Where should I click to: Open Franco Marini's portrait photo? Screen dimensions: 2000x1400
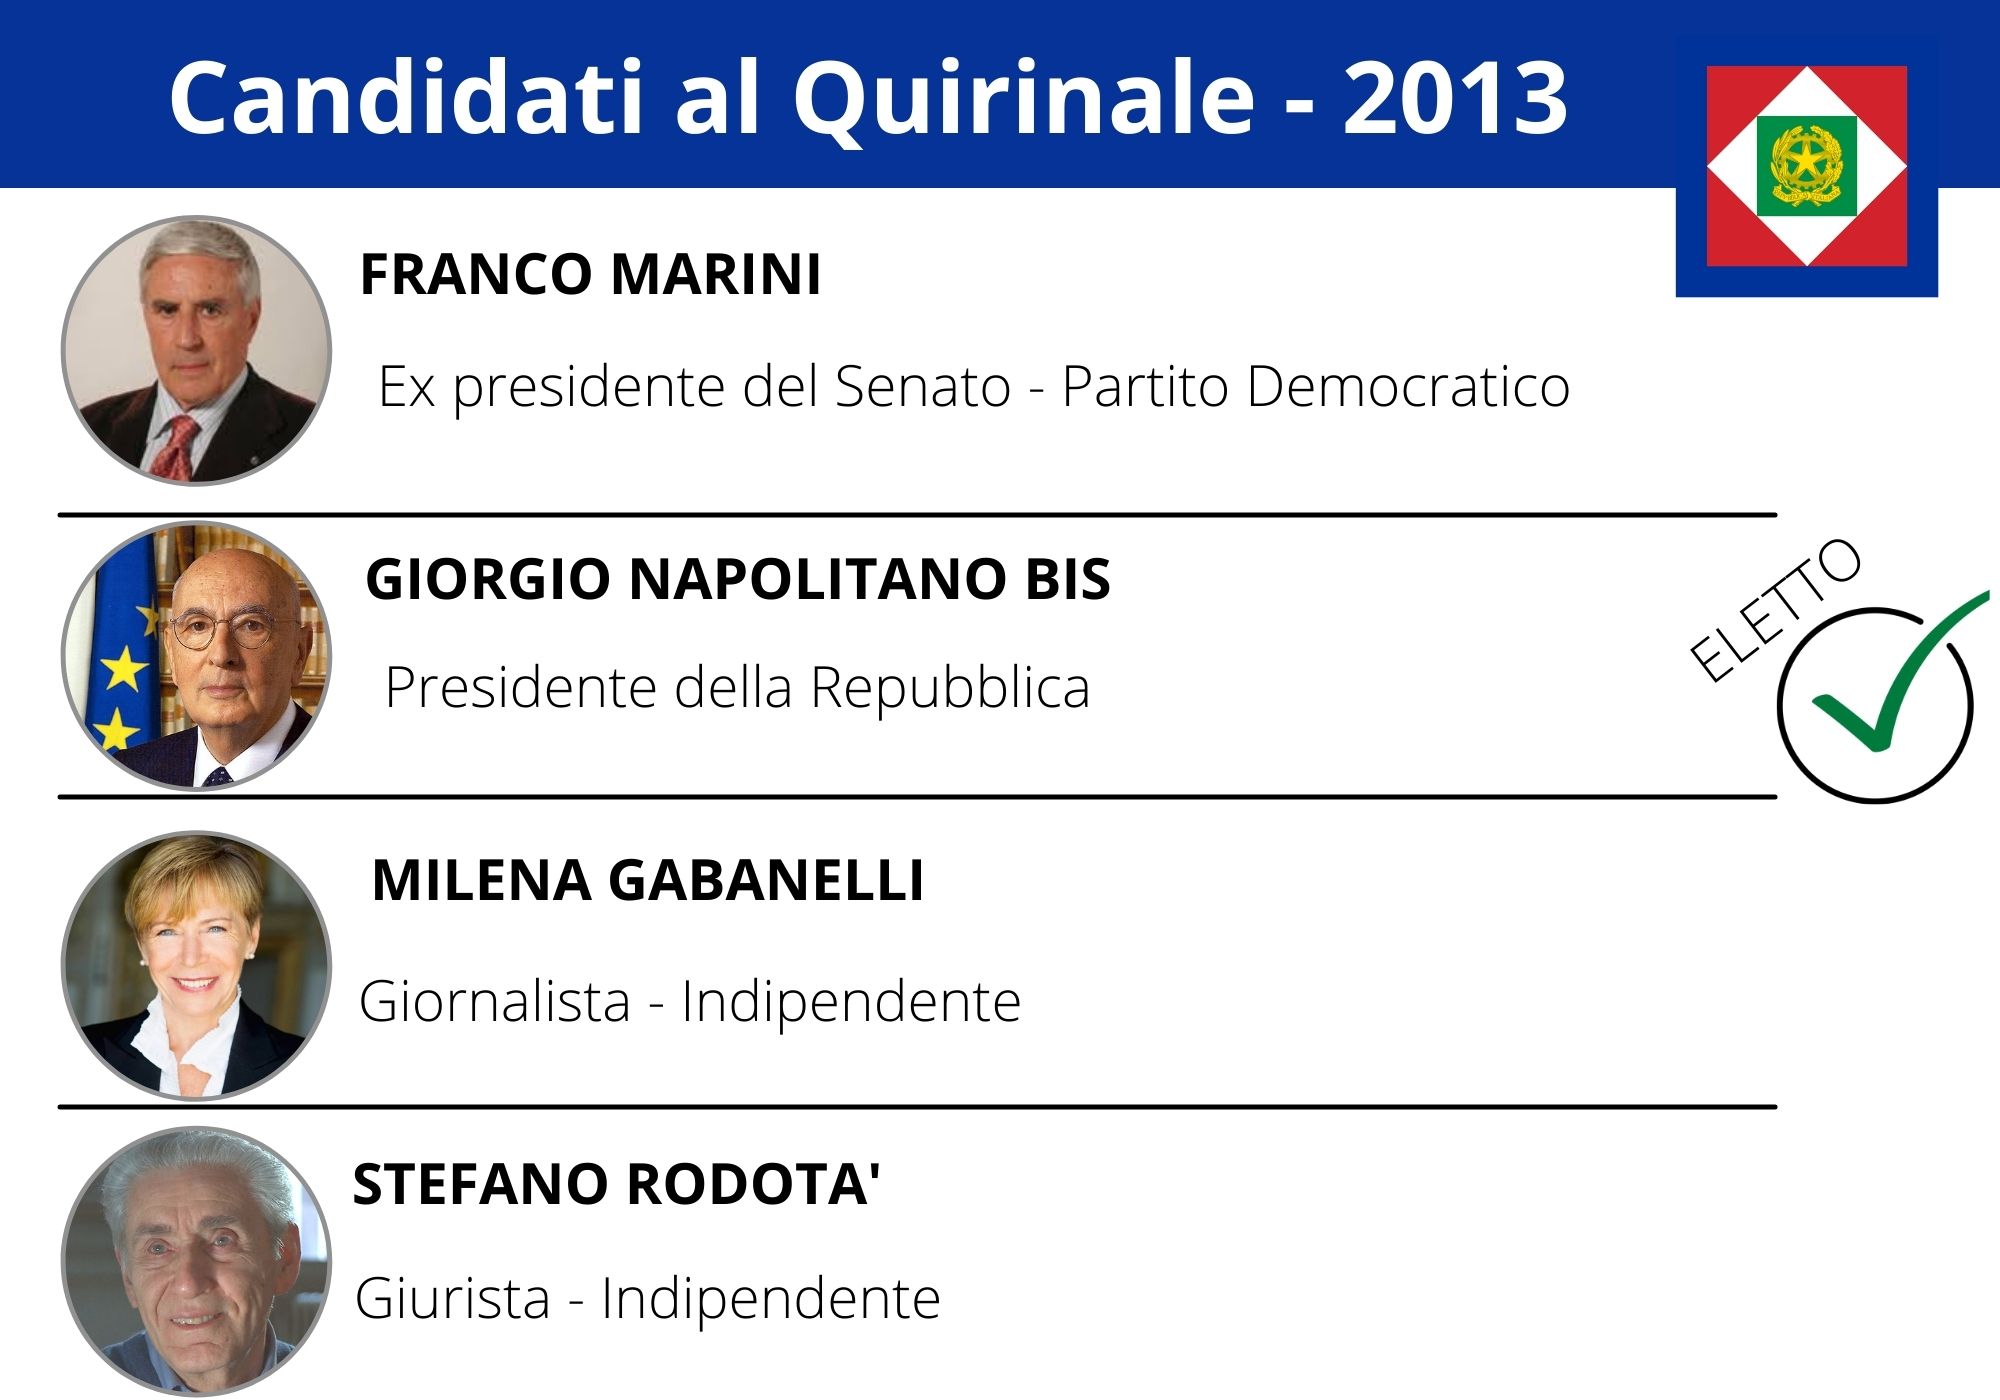point(196,350)
